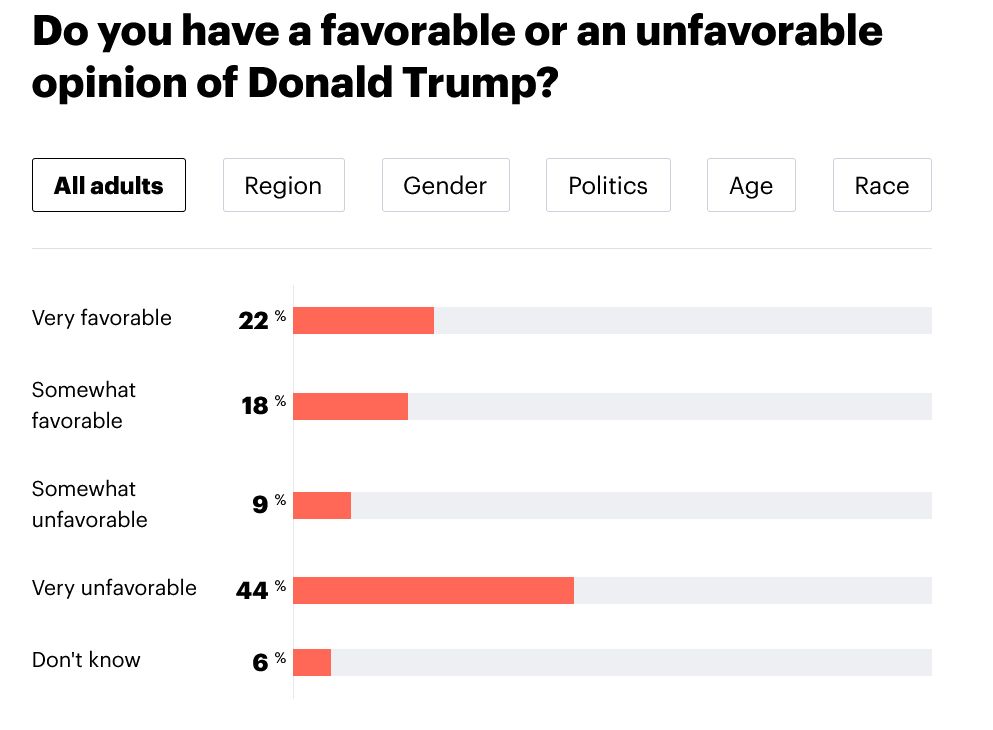
Task: Click the Somewhat unfavorable red bar
Action: (322, 505)
